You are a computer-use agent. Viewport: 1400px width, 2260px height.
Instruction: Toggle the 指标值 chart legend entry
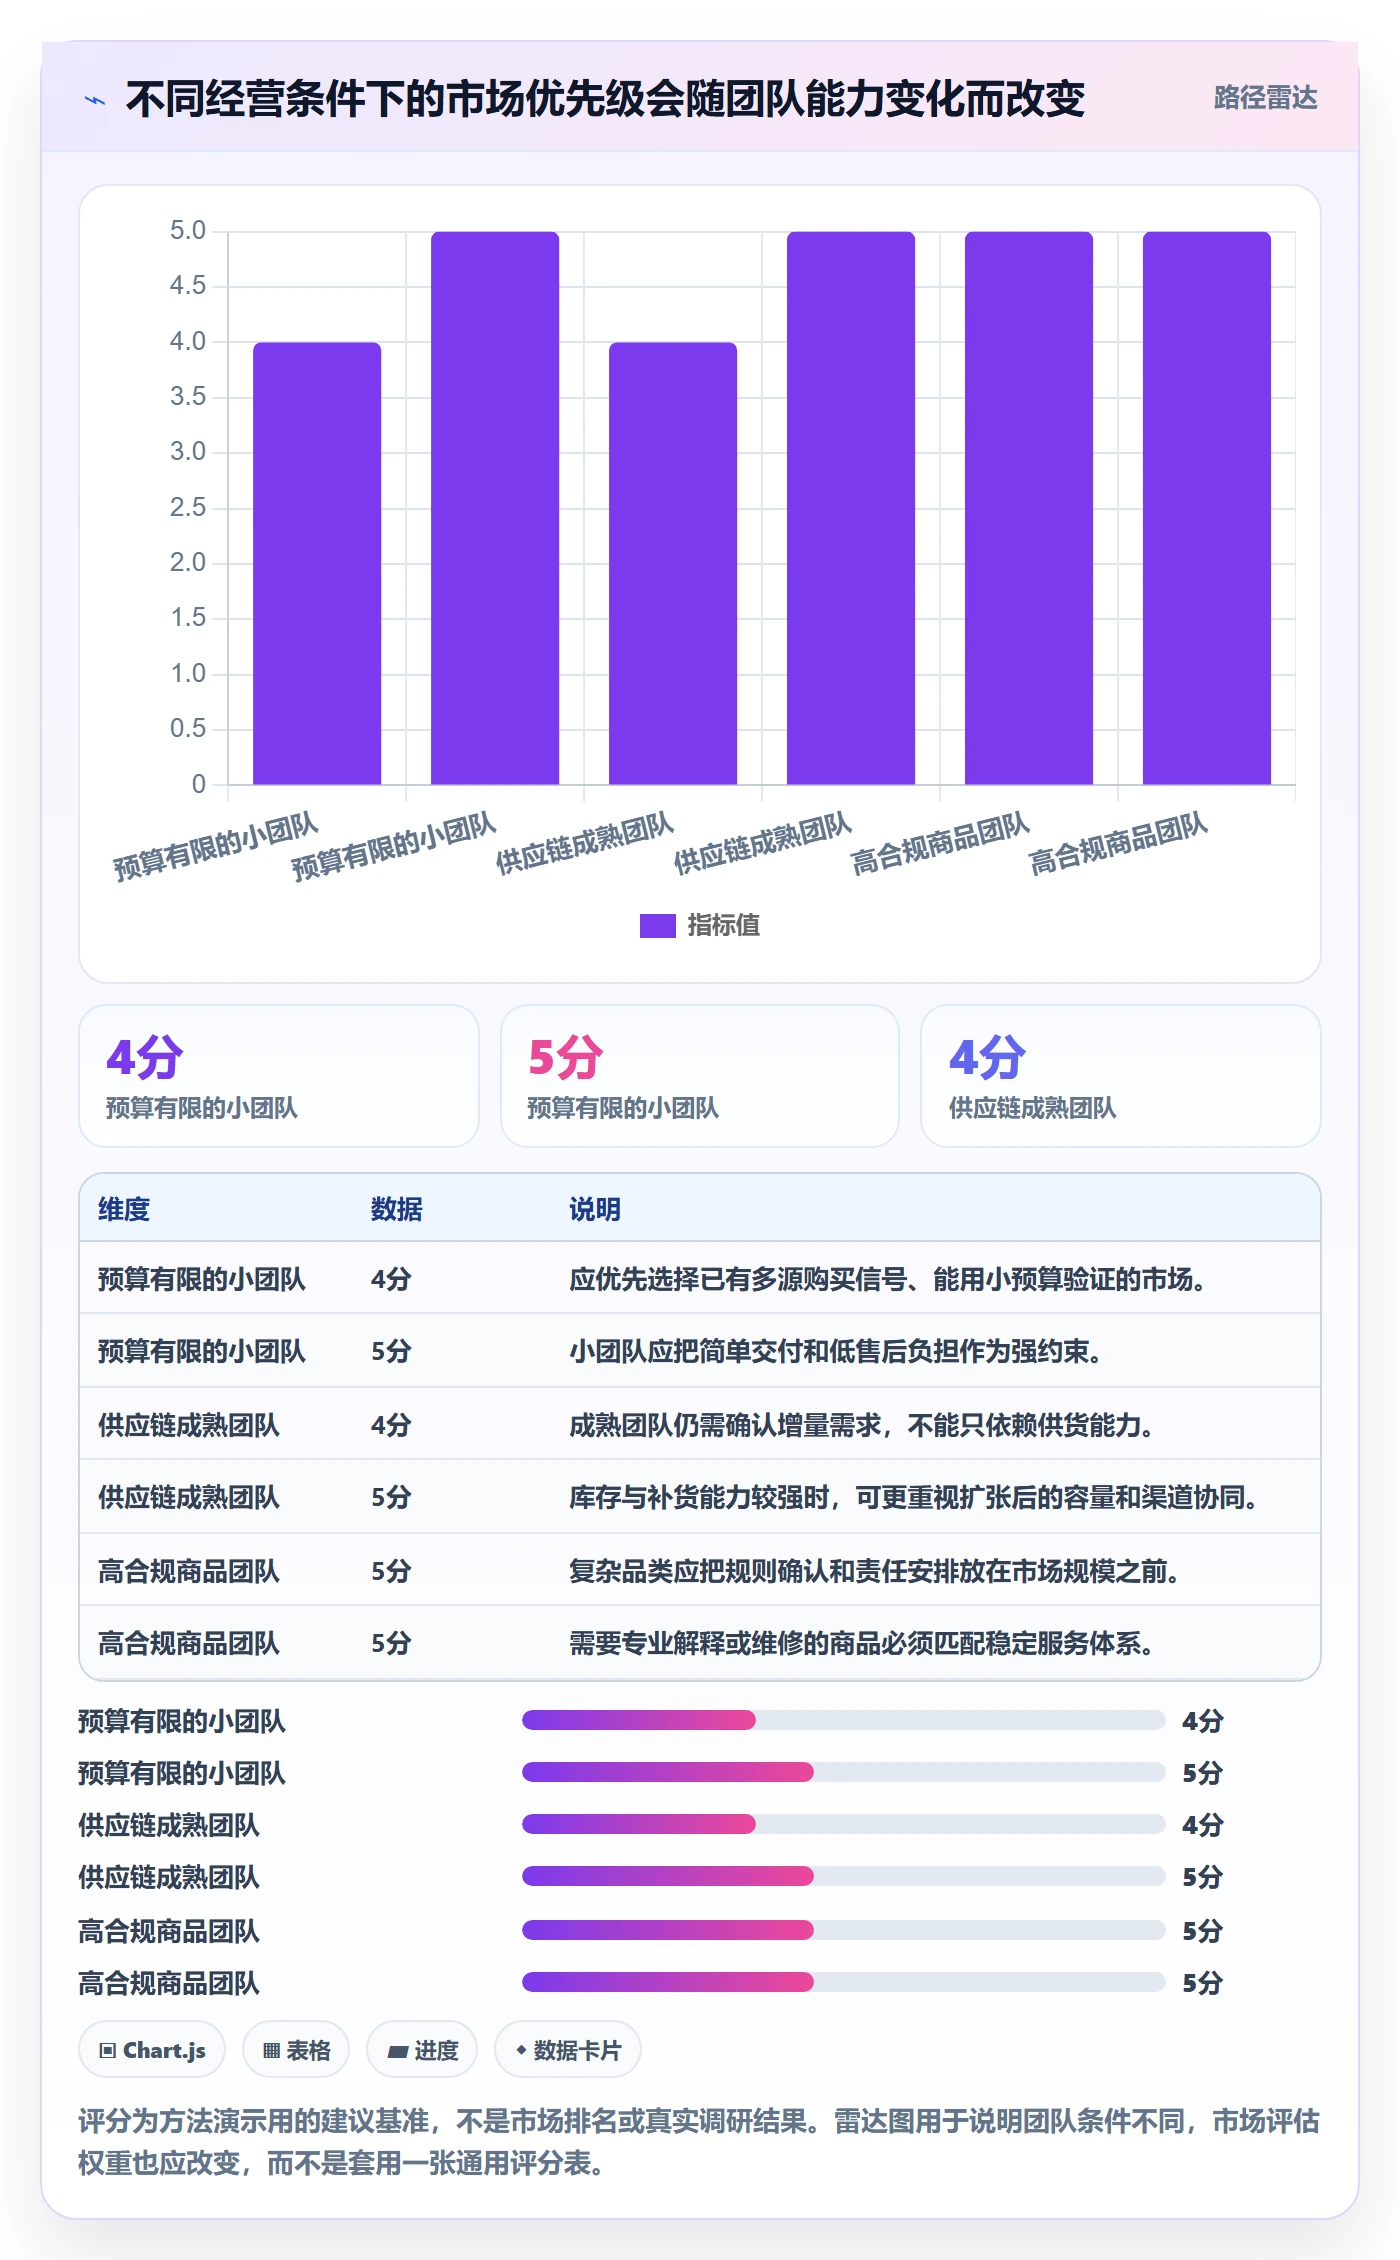click(700, 925)
